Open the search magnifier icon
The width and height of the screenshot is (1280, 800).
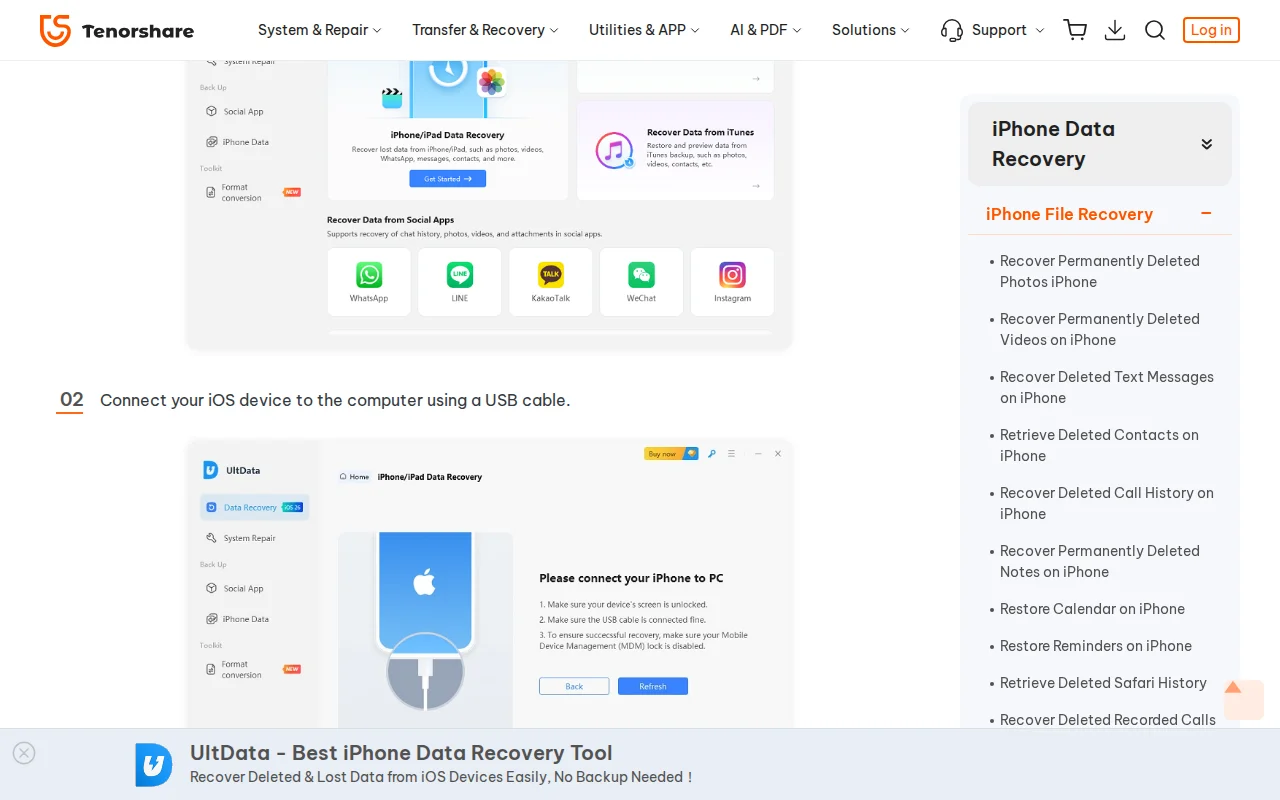coord(1155,30)
